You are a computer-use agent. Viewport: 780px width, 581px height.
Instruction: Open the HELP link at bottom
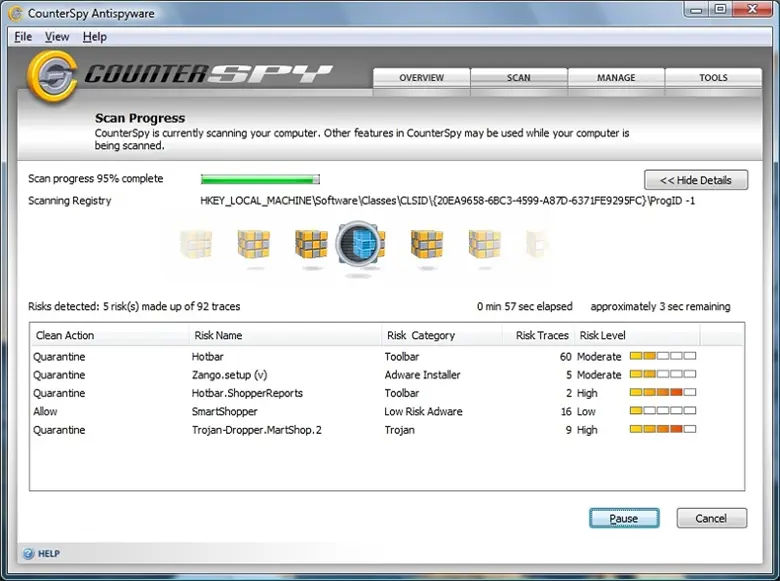(49, 554)
